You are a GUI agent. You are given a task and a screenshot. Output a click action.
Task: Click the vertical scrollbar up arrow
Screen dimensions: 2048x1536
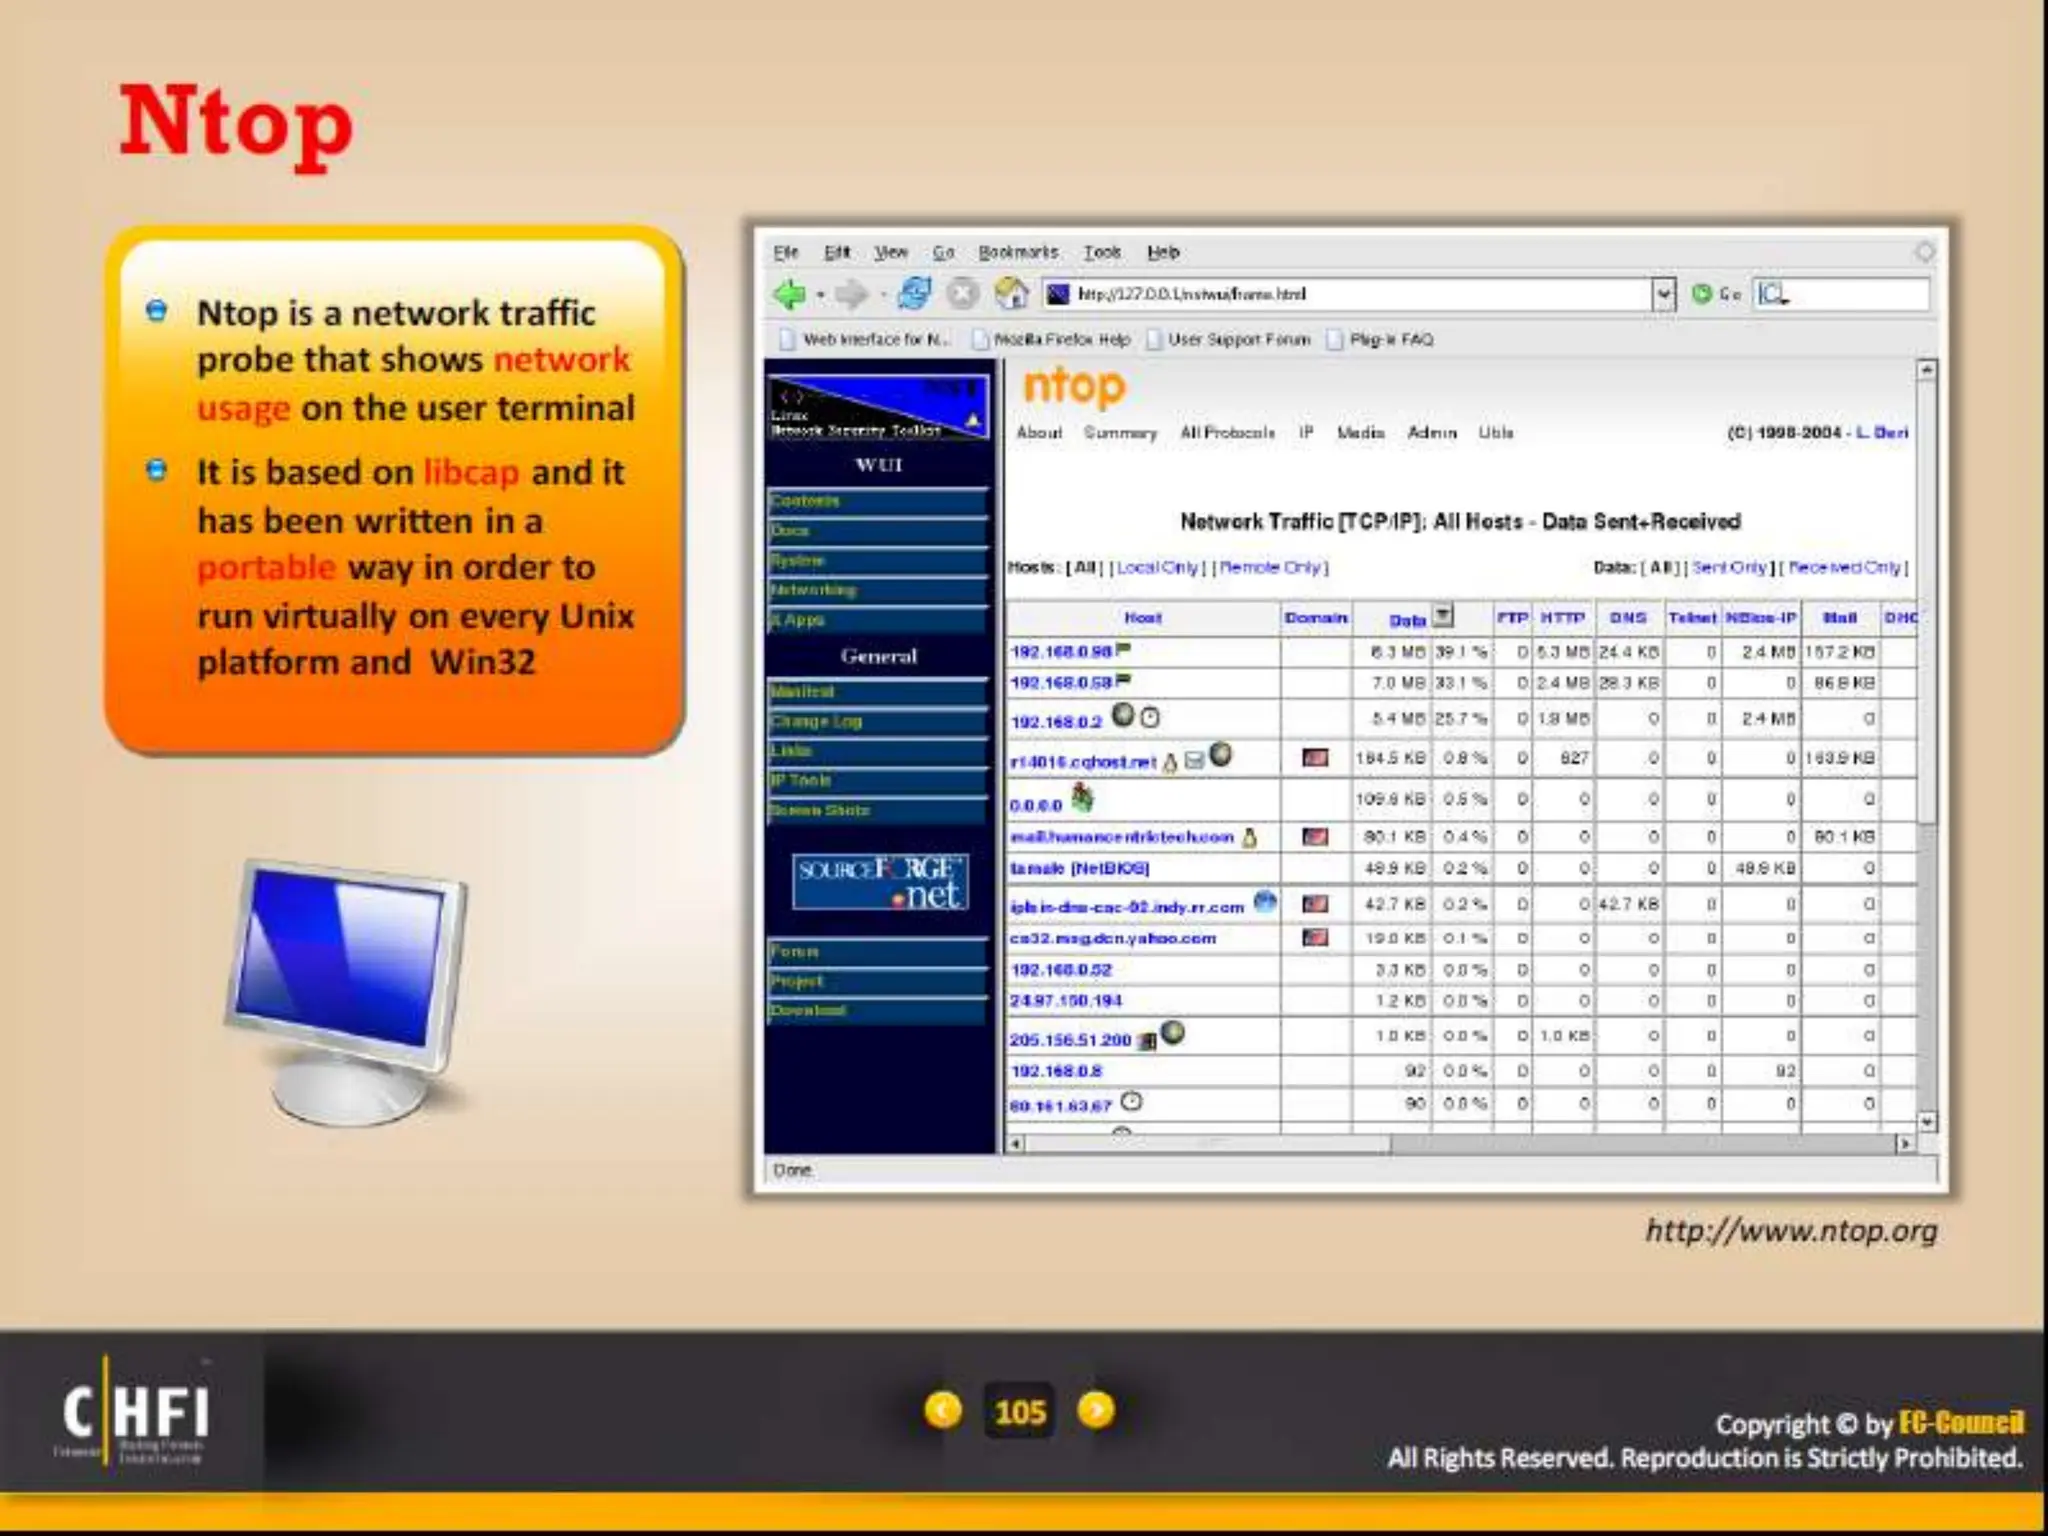coord(1926,370)
